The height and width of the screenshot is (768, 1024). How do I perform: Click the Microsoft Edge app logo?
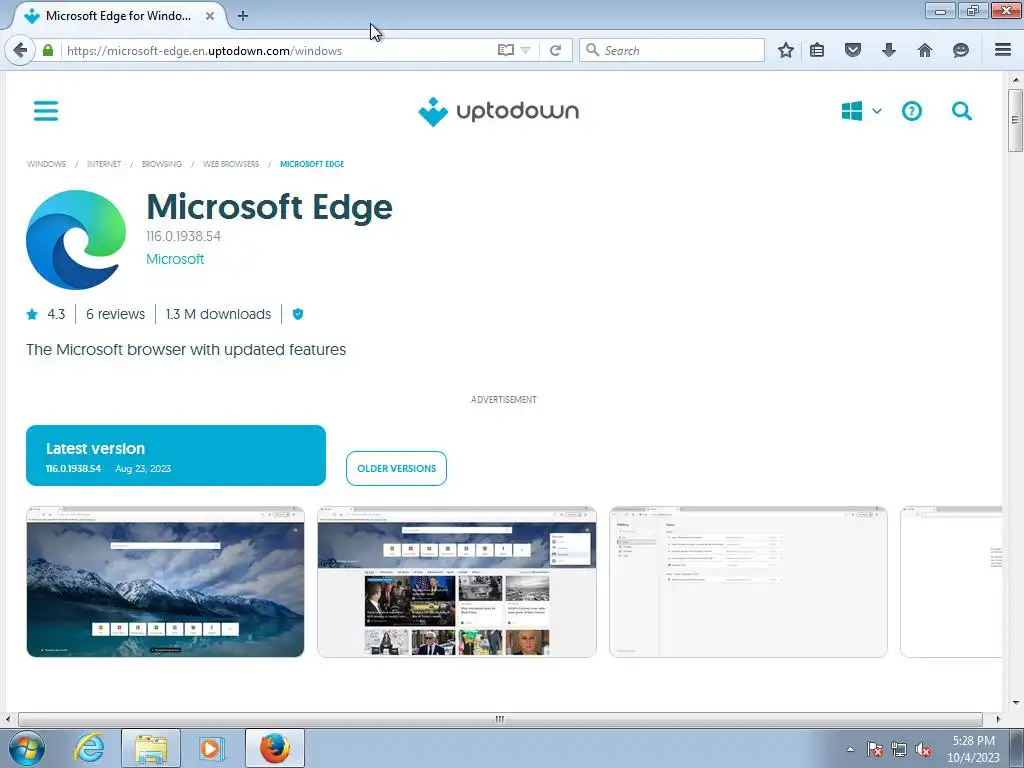(76, 240)
